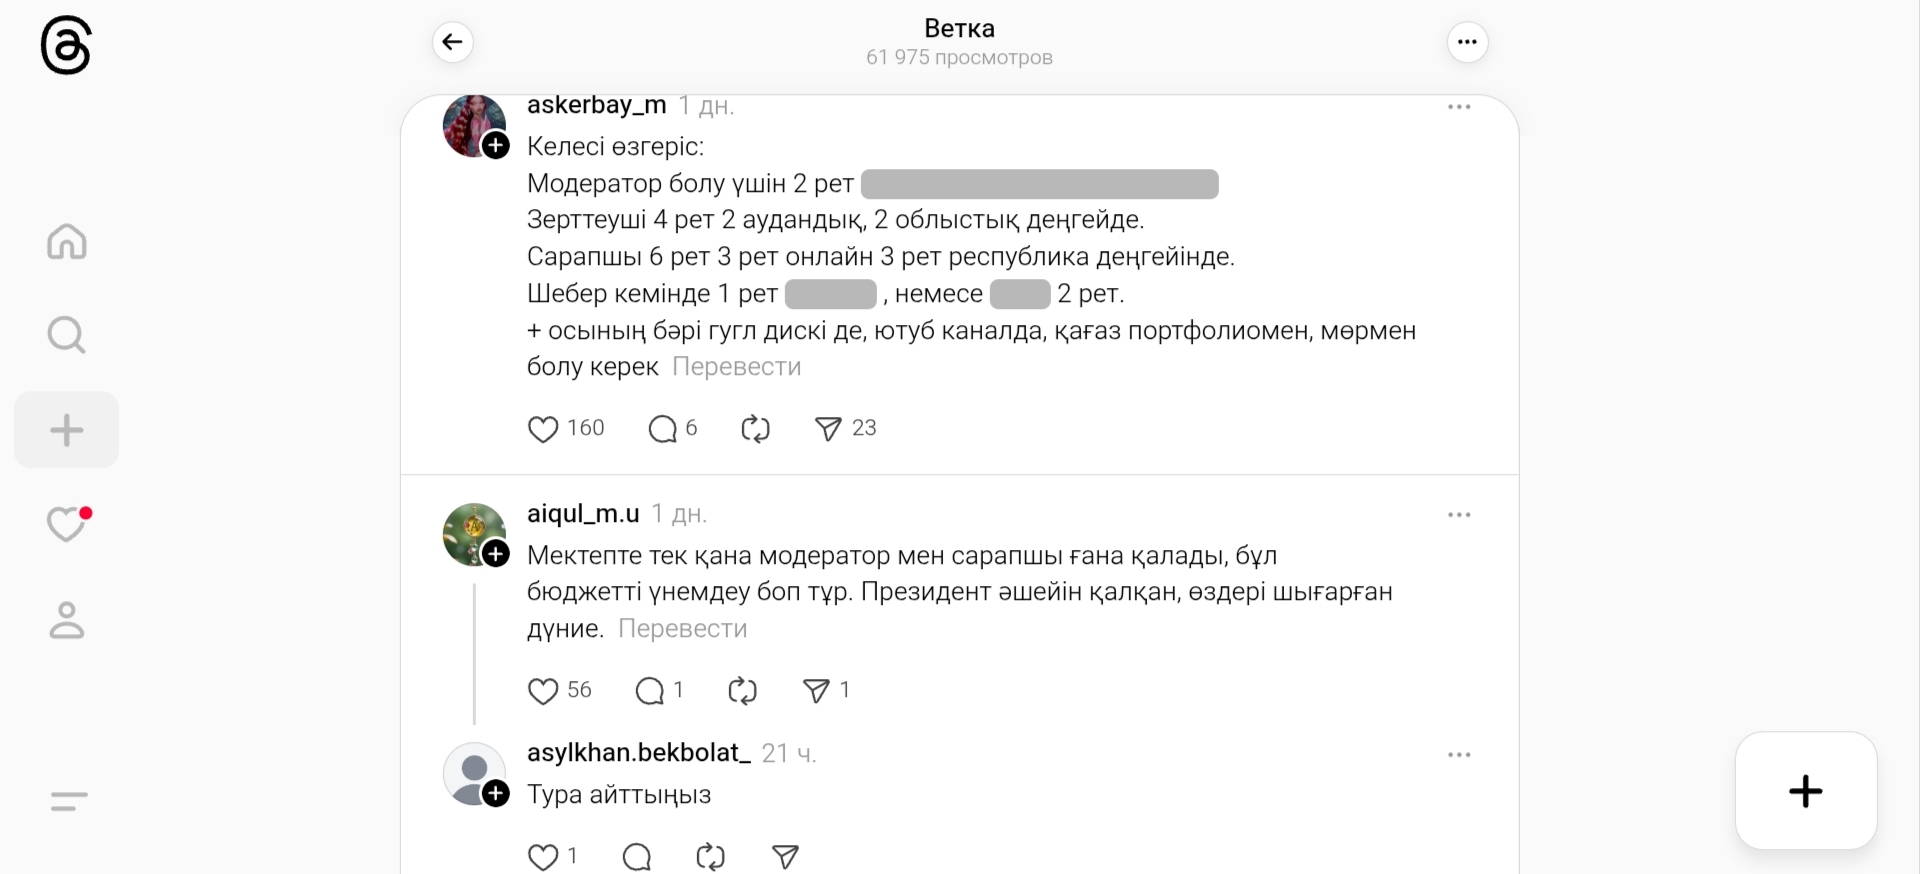Open more options for askerbay_m post
The image size is (1920, 874).
point(1459,107)
